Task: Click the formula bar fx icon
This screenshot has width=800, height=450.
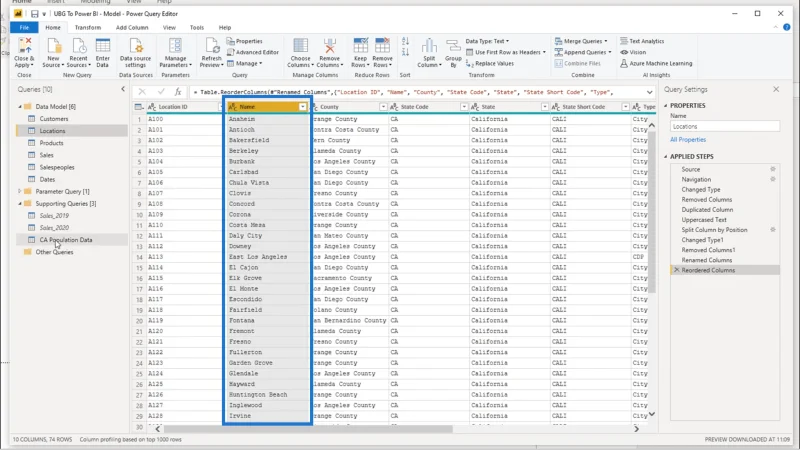Action: pyautogui.click(x=178, y=92)
